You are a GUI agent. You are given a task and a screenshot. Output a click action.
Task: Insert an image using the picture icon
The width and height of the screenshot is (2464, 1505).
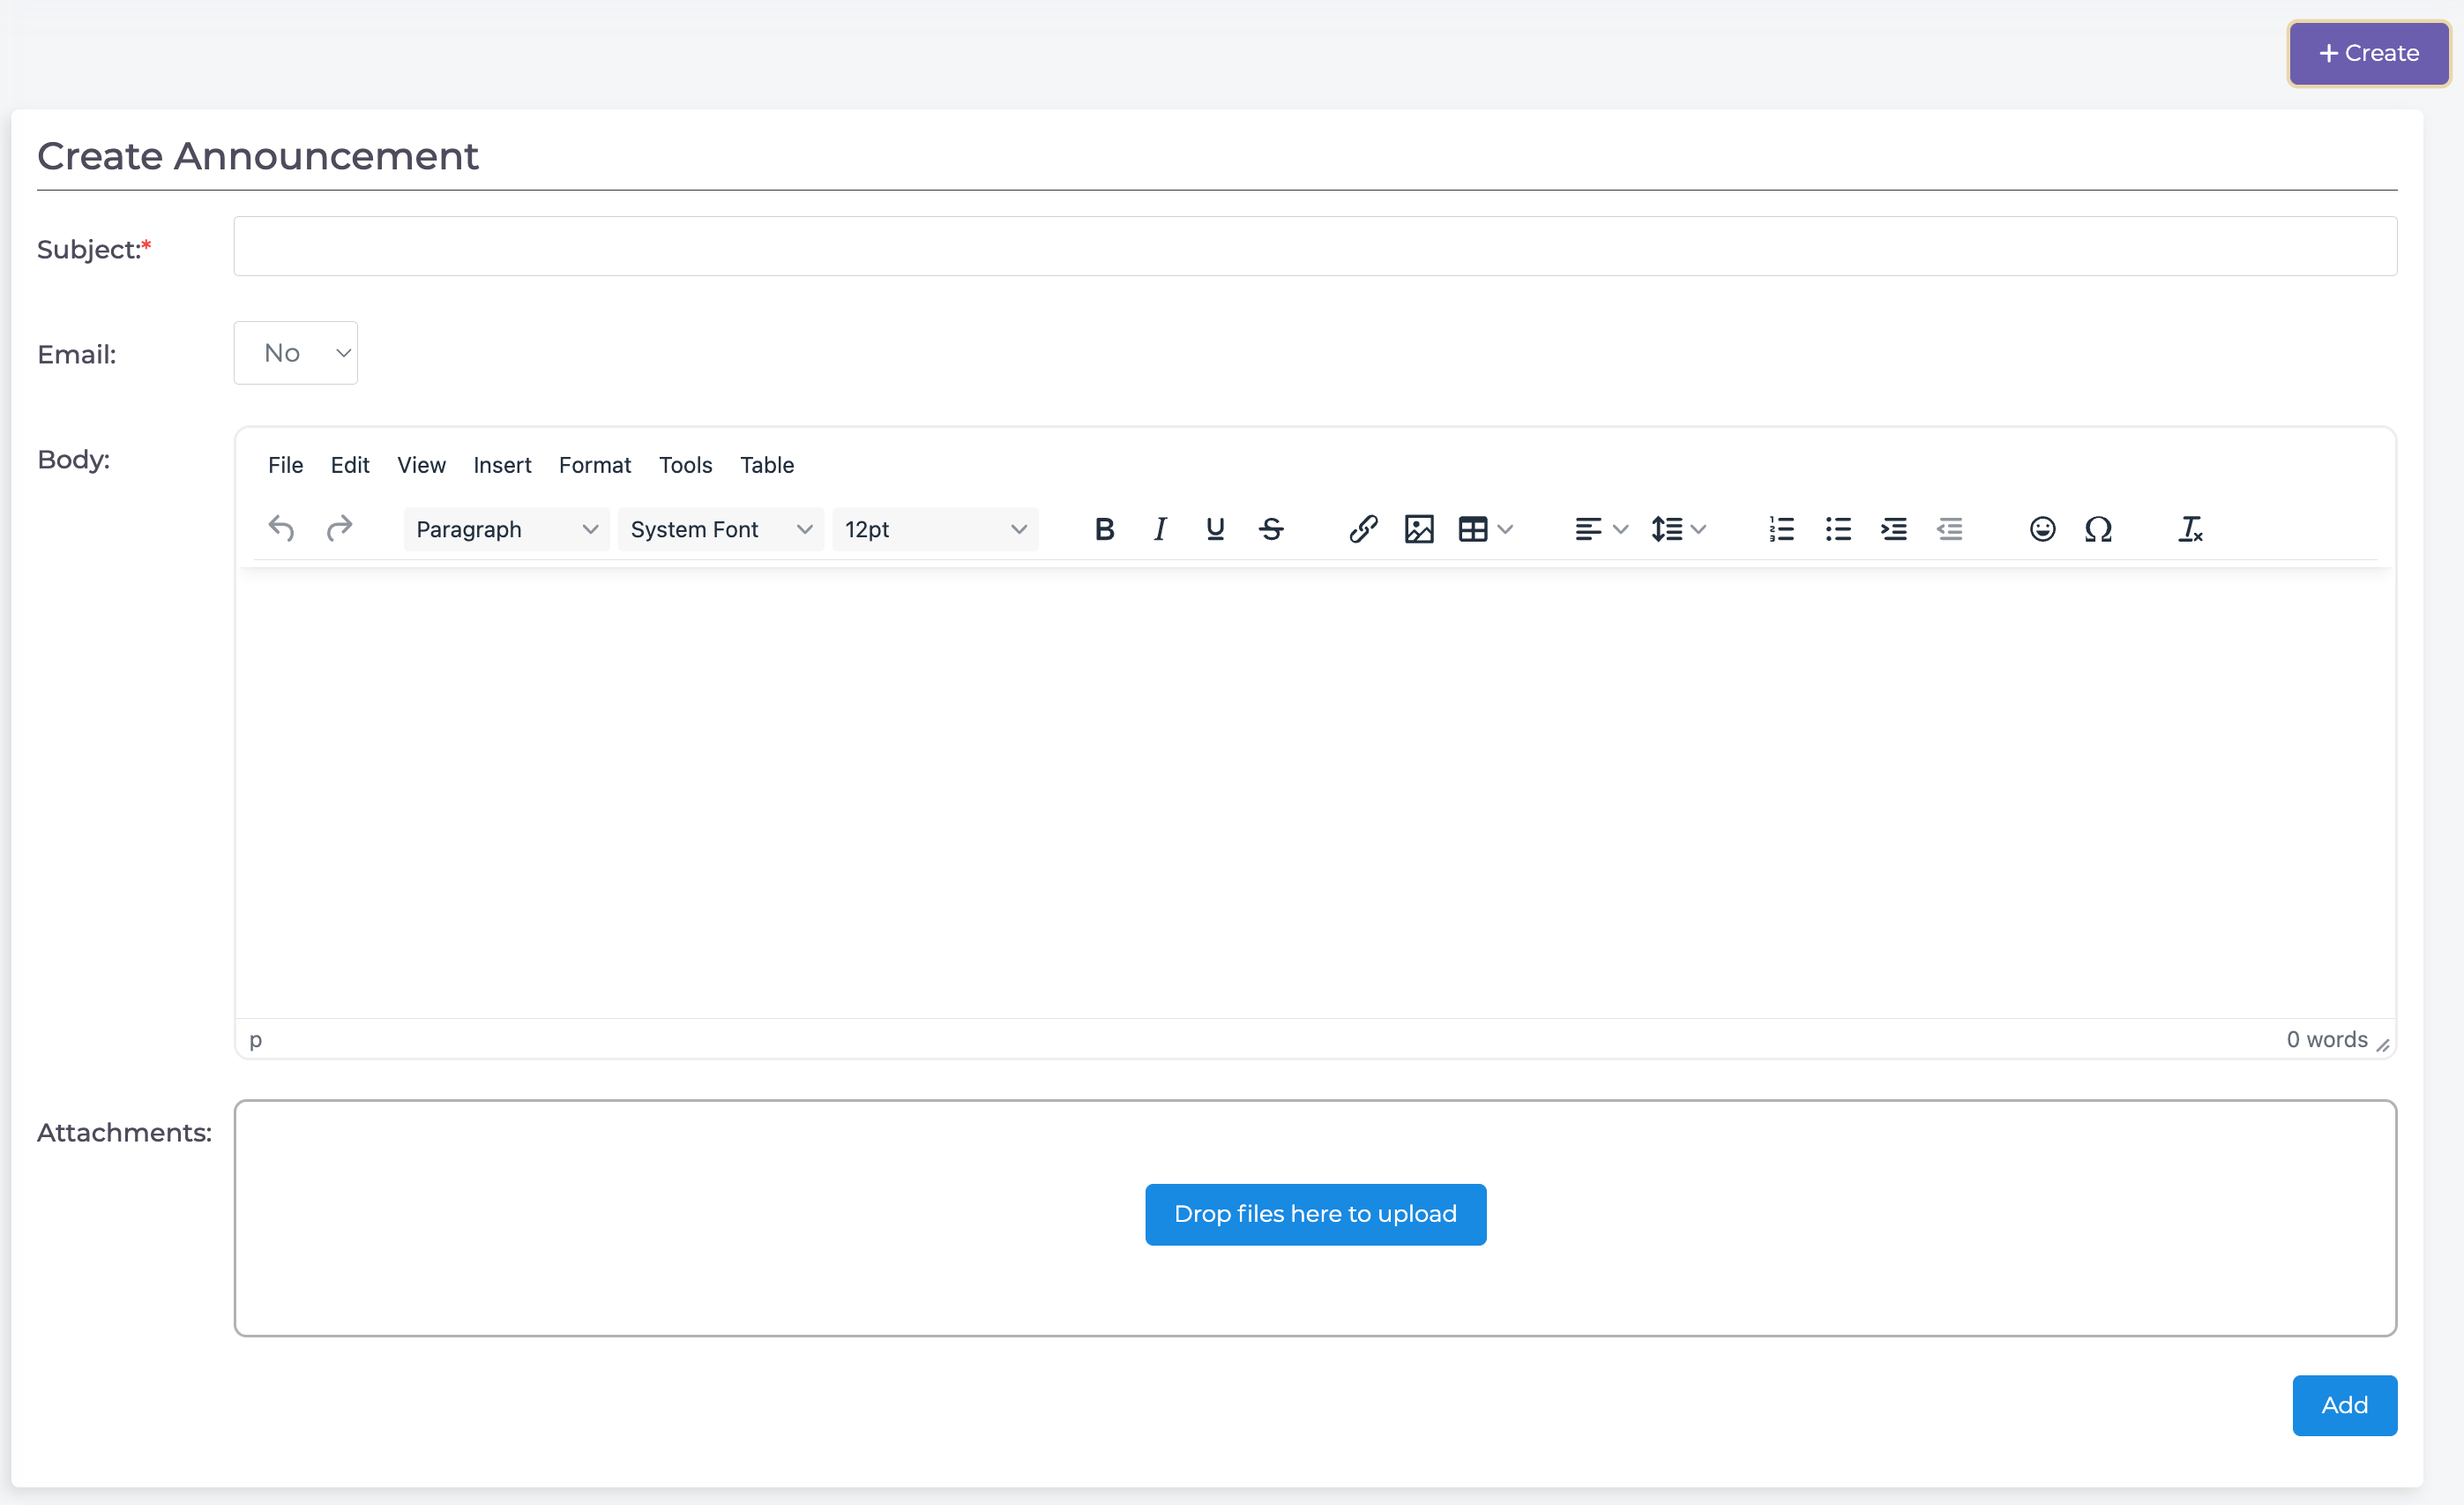(1419, 529)
